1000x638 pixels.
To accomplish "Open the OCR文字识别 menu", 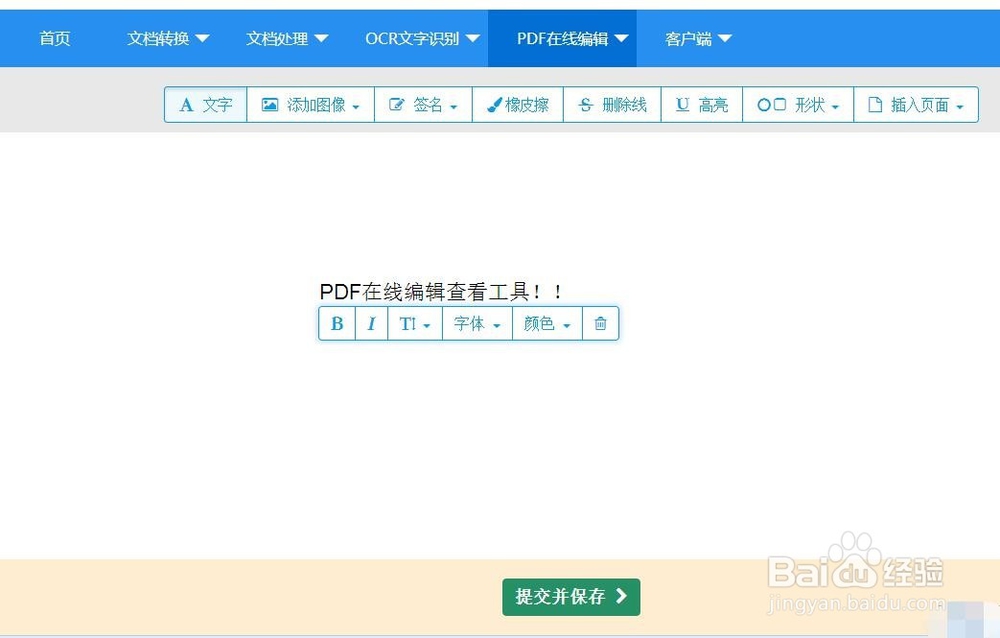I will point(422,38).
